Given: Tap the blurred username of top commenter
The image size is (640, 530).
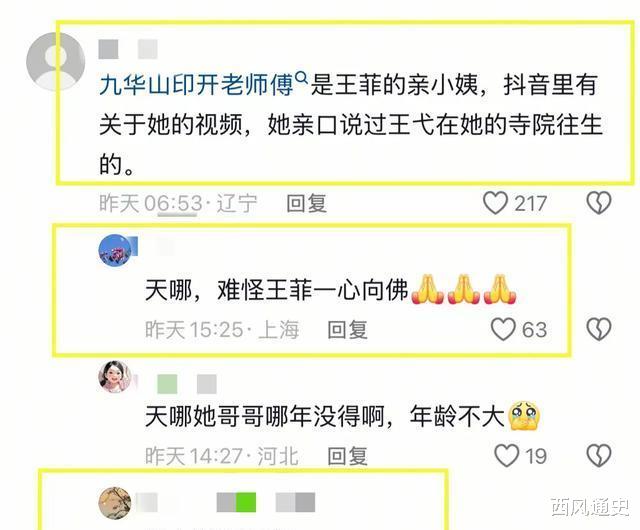Looking at the screenshot, I should [128, 49].
